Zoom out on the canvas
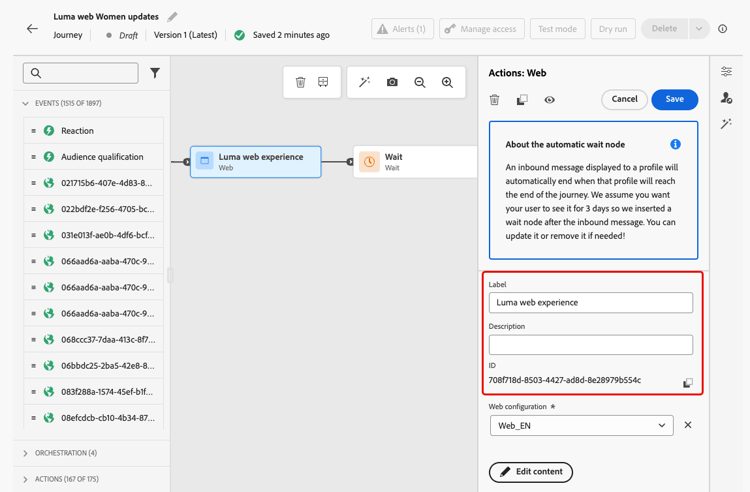The width and height of the screenshot is (750, 492). [x=420, y=82]
